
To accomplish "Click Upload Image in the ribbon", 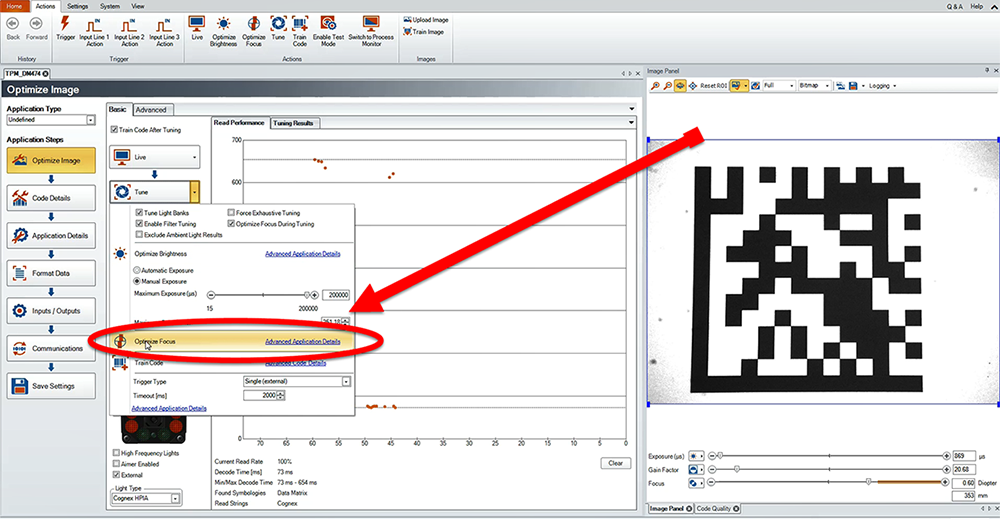I will [426, 19].
